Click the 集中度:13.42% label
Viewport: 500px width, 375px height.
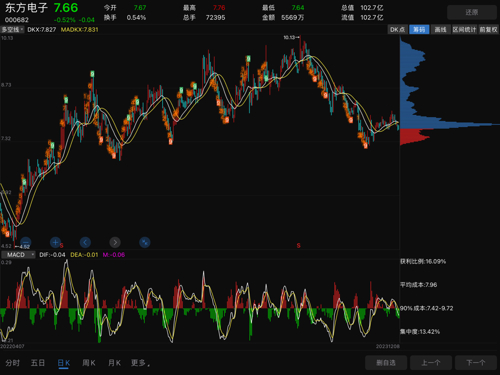[420, 332]
